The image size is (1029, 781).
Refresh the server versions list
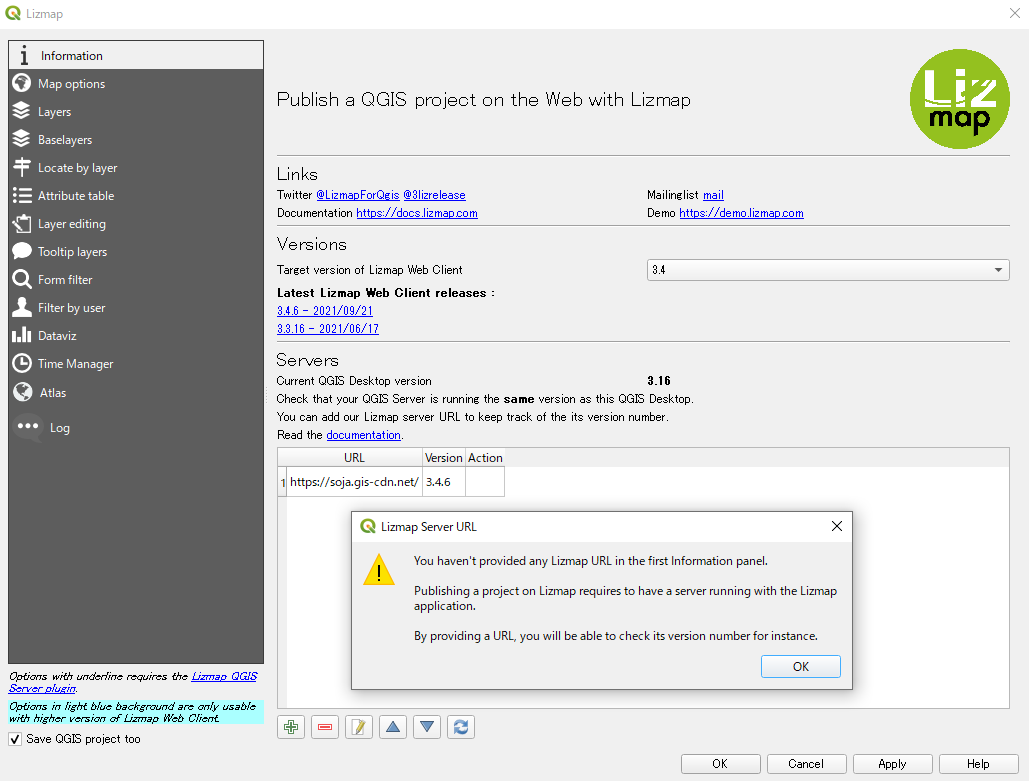[460, 727]
